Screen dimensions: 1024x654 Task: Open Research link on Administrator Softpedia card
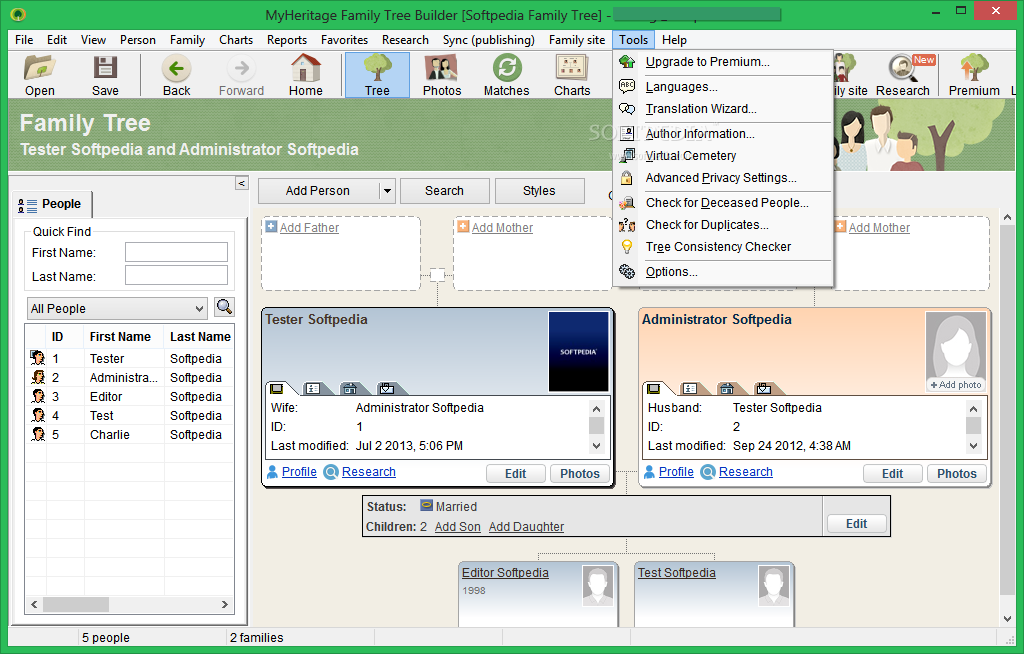pos(745,472)
